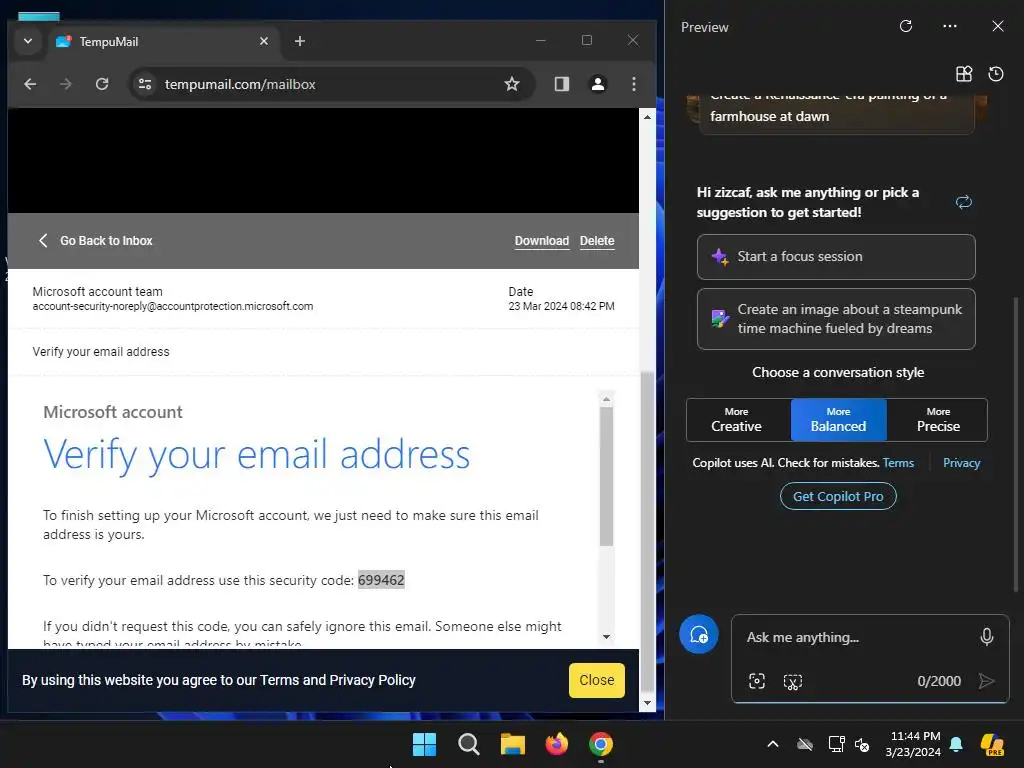Click the muted volume tray icon
1024x768 pixels.
click(x=862, y=744)
